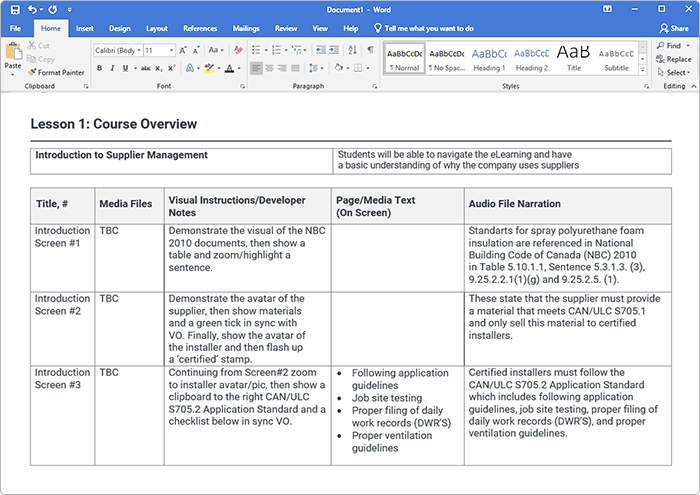Viewport: 700px width, 495px height.
Task: Insert a bulleted list
Action: pos(256,50)
